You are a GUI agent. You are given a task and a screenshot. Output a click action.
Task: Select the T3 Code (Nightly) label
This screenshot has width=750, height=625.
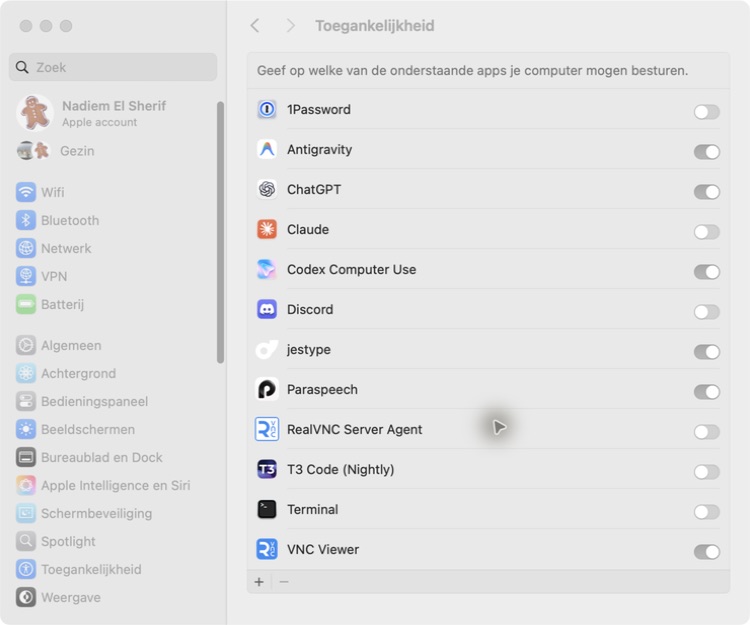(x=341, y=470)
